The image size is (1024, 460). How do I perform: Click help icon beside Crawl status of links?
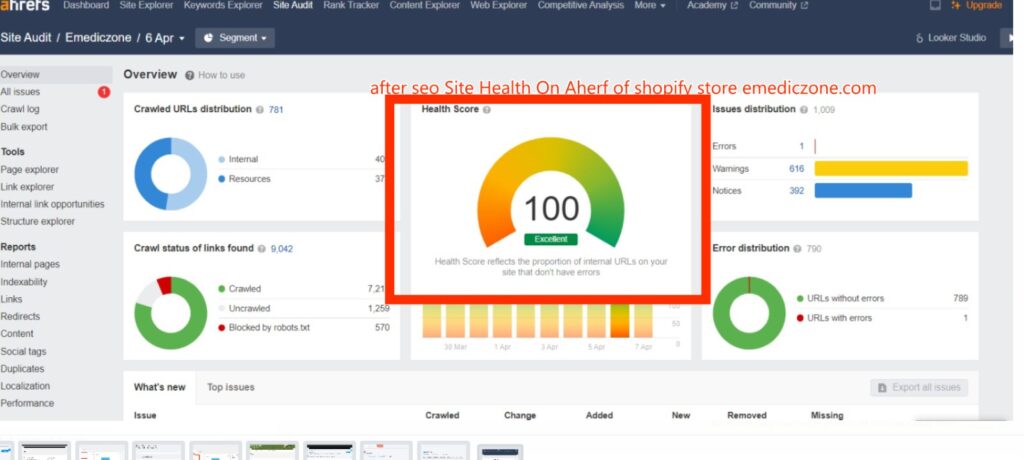pyautogui.click(x=261, y=248)
